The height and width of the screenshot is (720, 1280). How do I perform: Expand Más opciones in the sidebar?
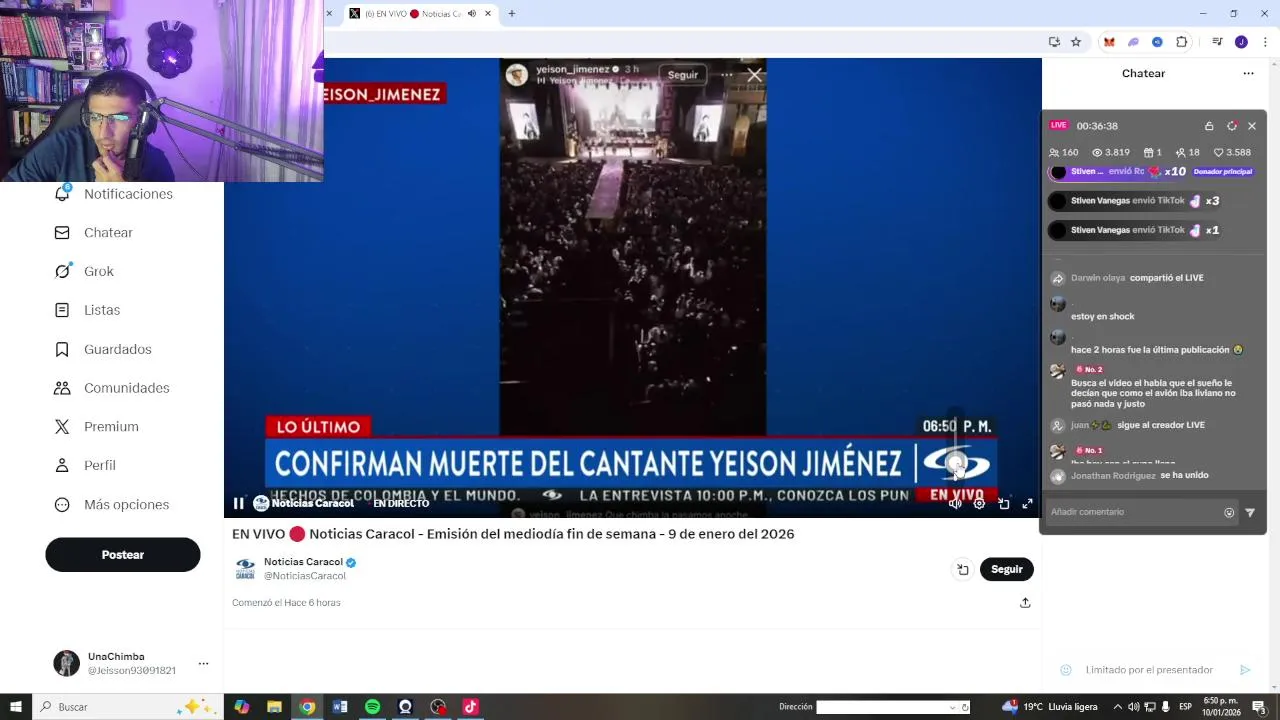112,504
